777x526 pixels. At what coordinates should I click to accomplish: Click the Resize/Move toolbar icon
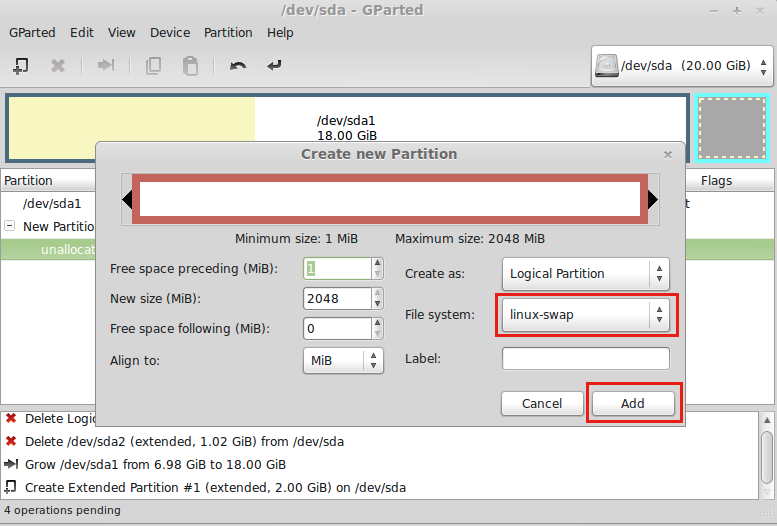click(x=105, y=66)
